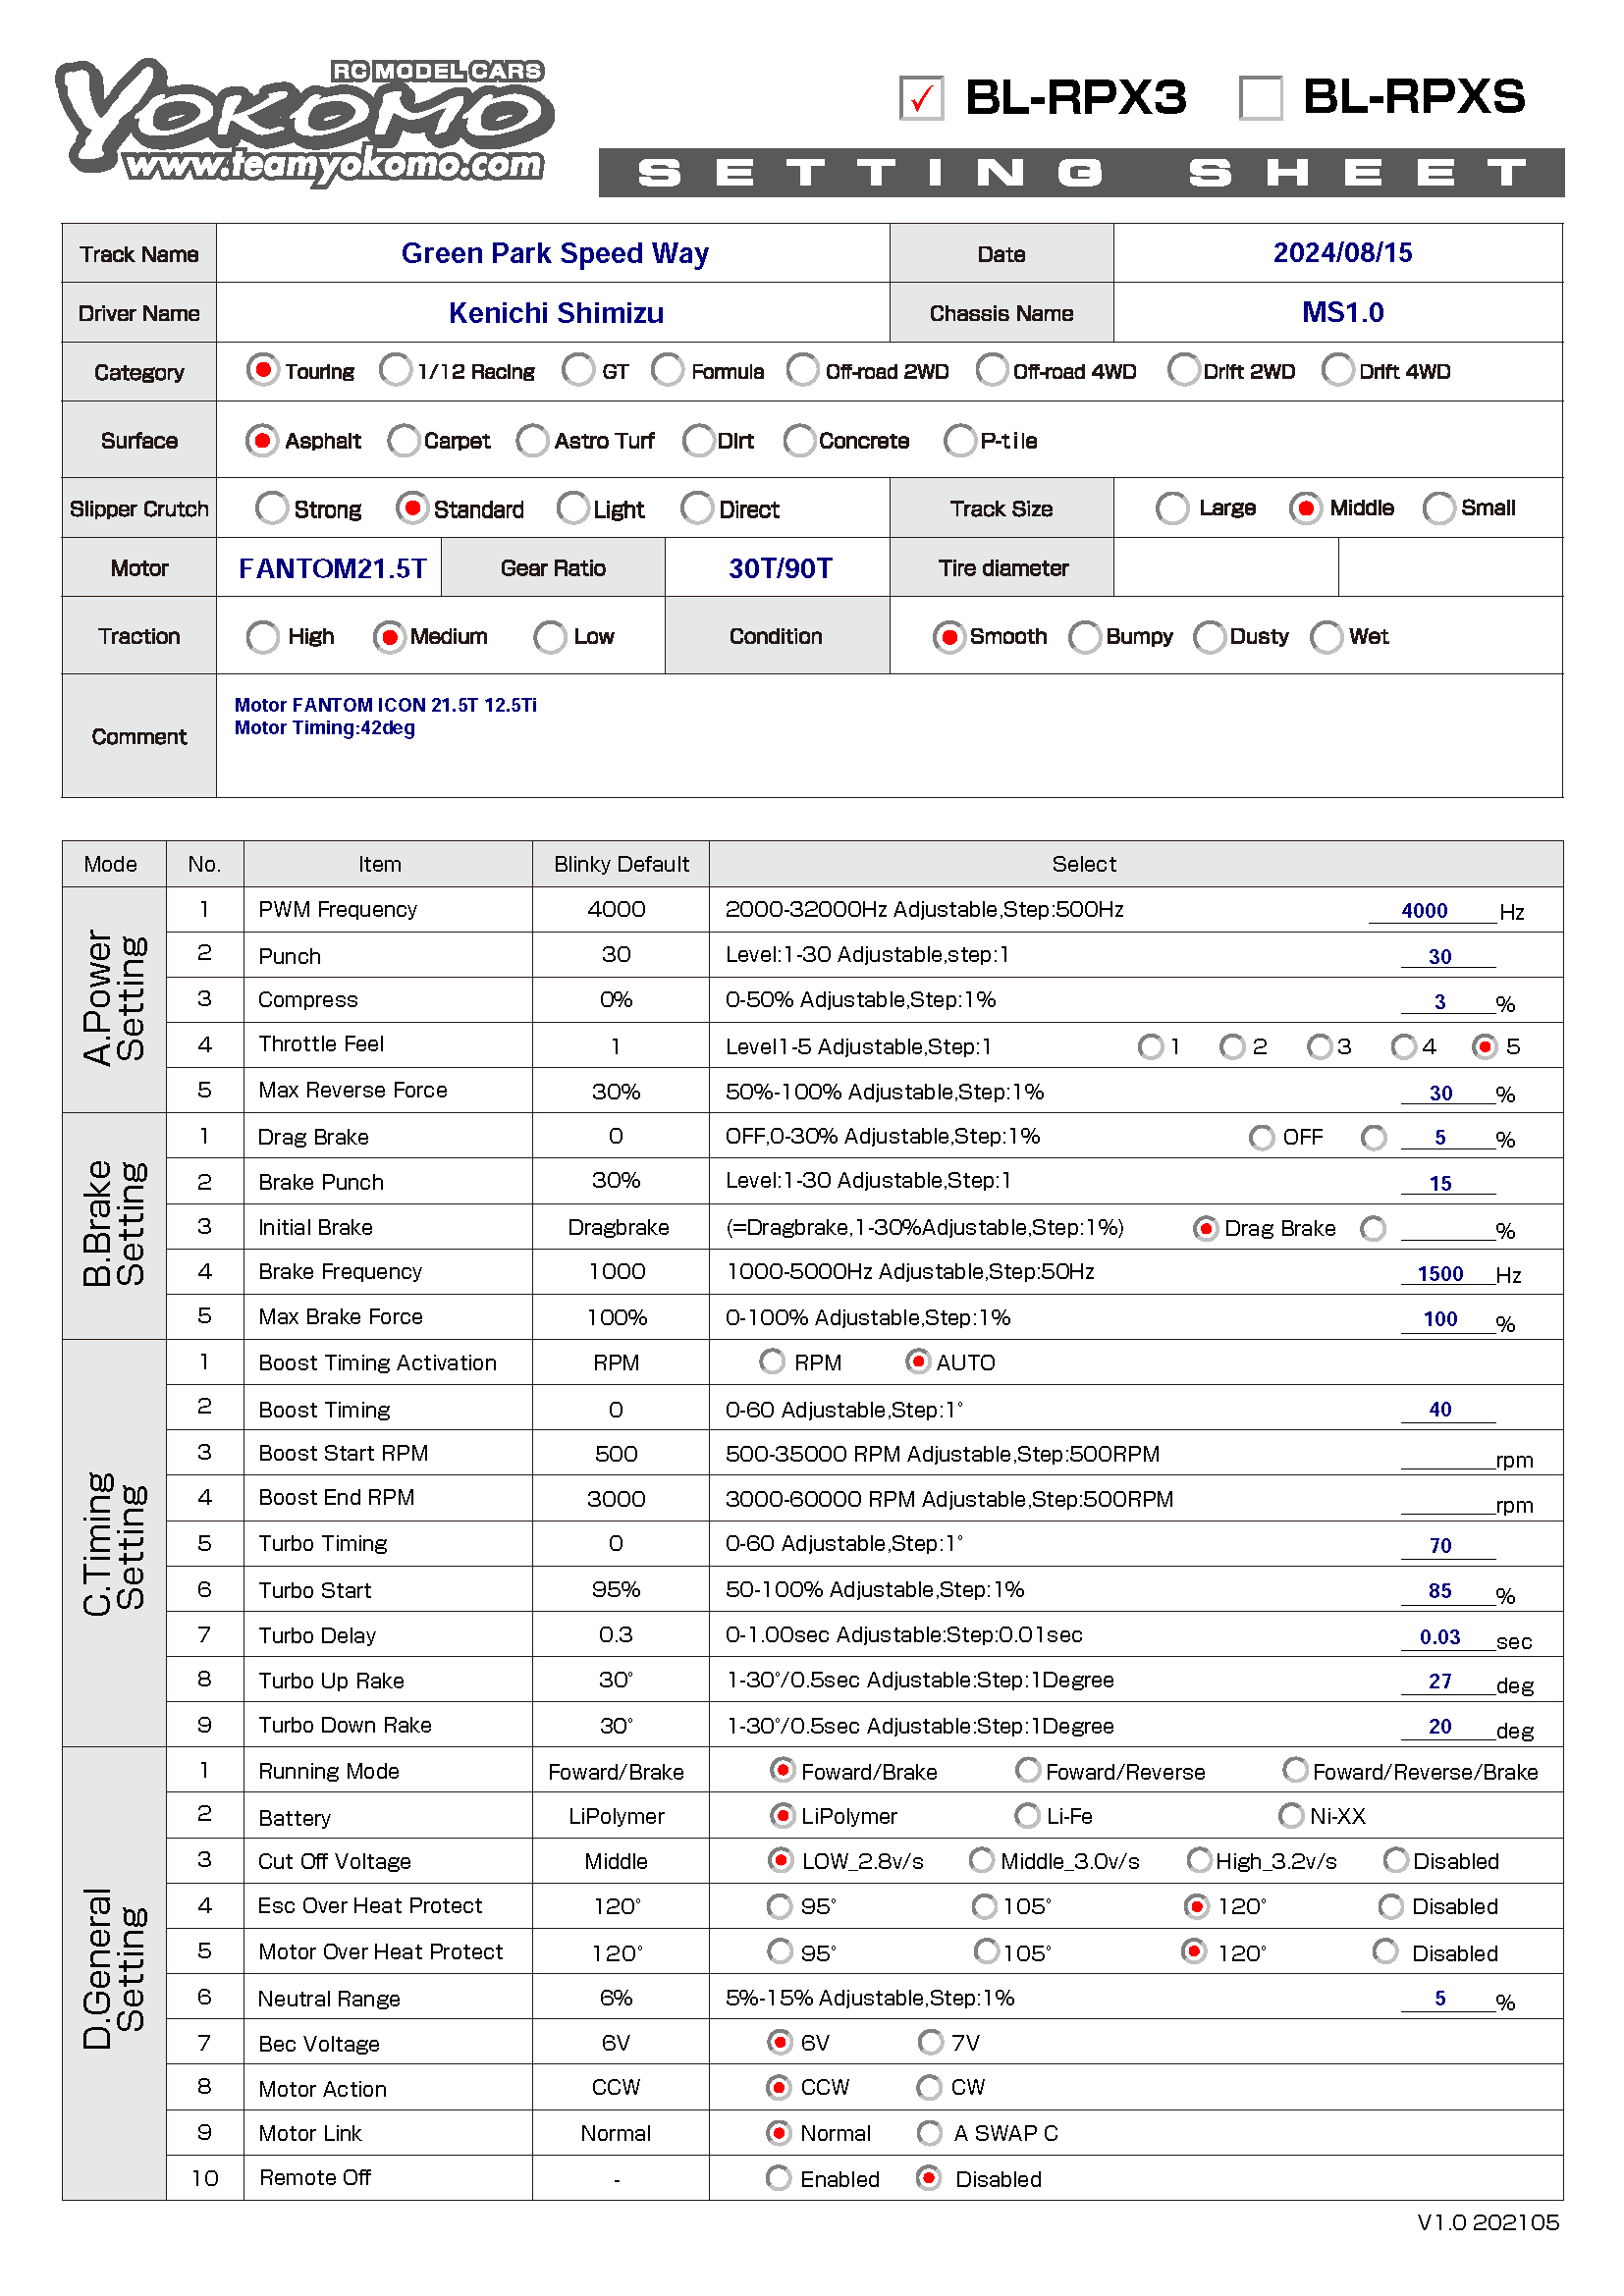Edit the PWM Frequency value field
Screen dimensions: 1624x2296
pyautogui.click(x=1430, y=910)
